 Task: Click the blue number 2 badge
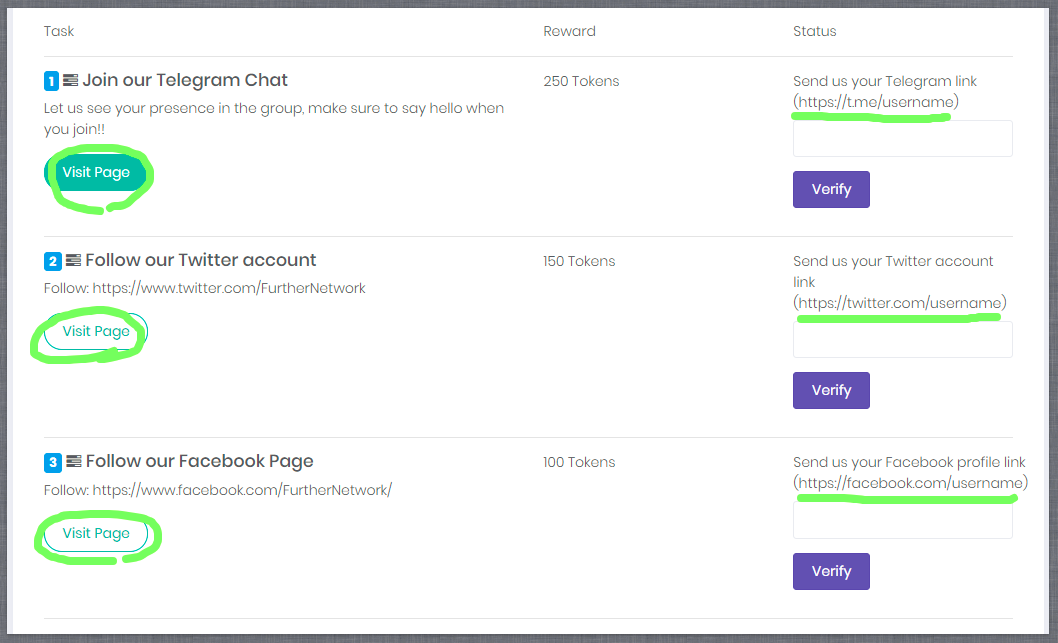[52, 262]
